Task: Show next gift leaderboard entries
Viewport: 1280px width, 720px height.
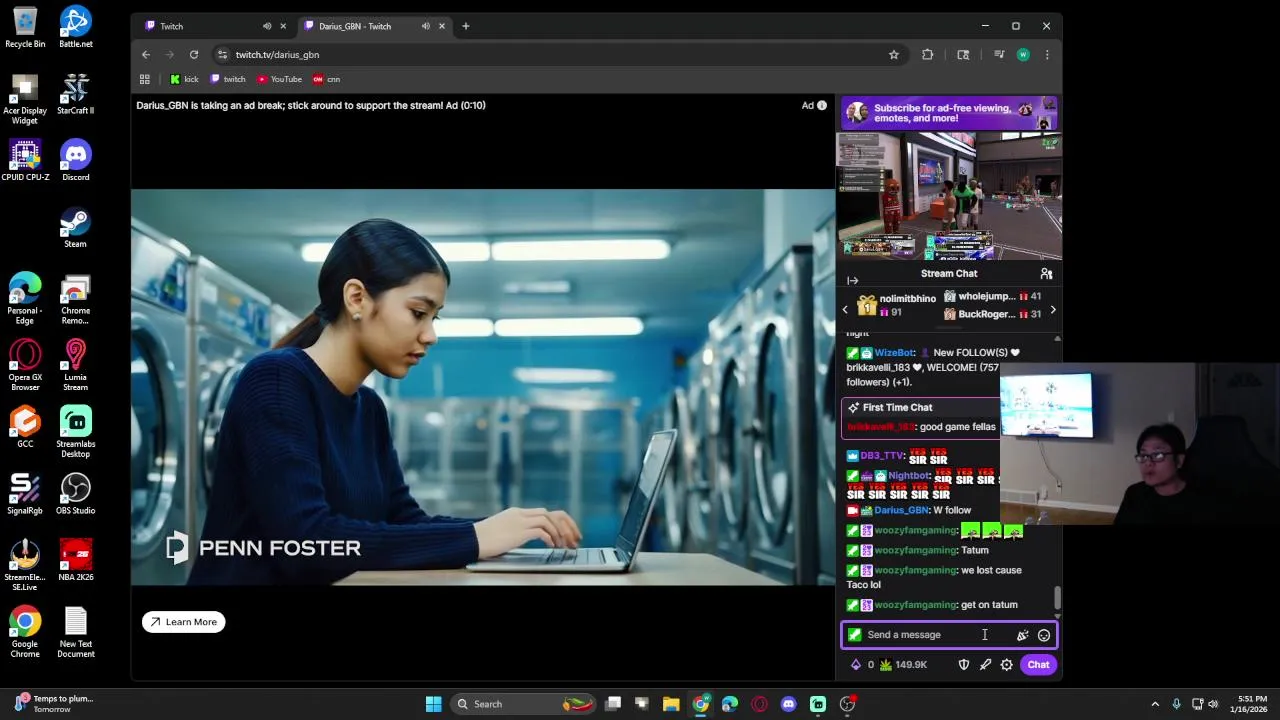Action: (x=1052, y=310)
